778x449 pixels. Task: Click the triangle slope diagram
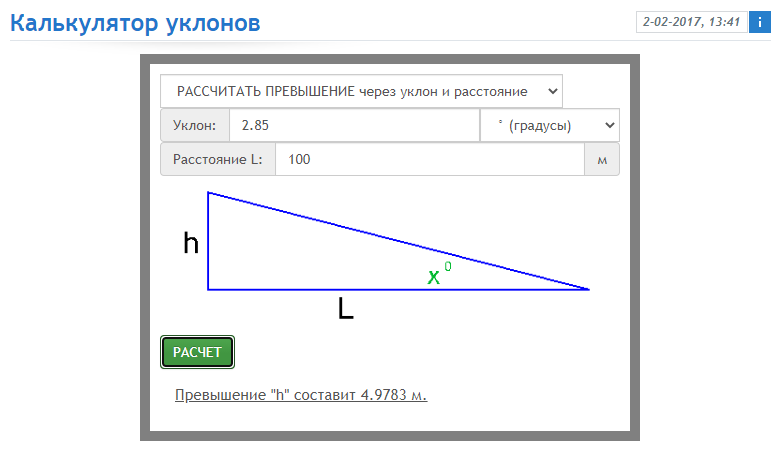[389, 255]
